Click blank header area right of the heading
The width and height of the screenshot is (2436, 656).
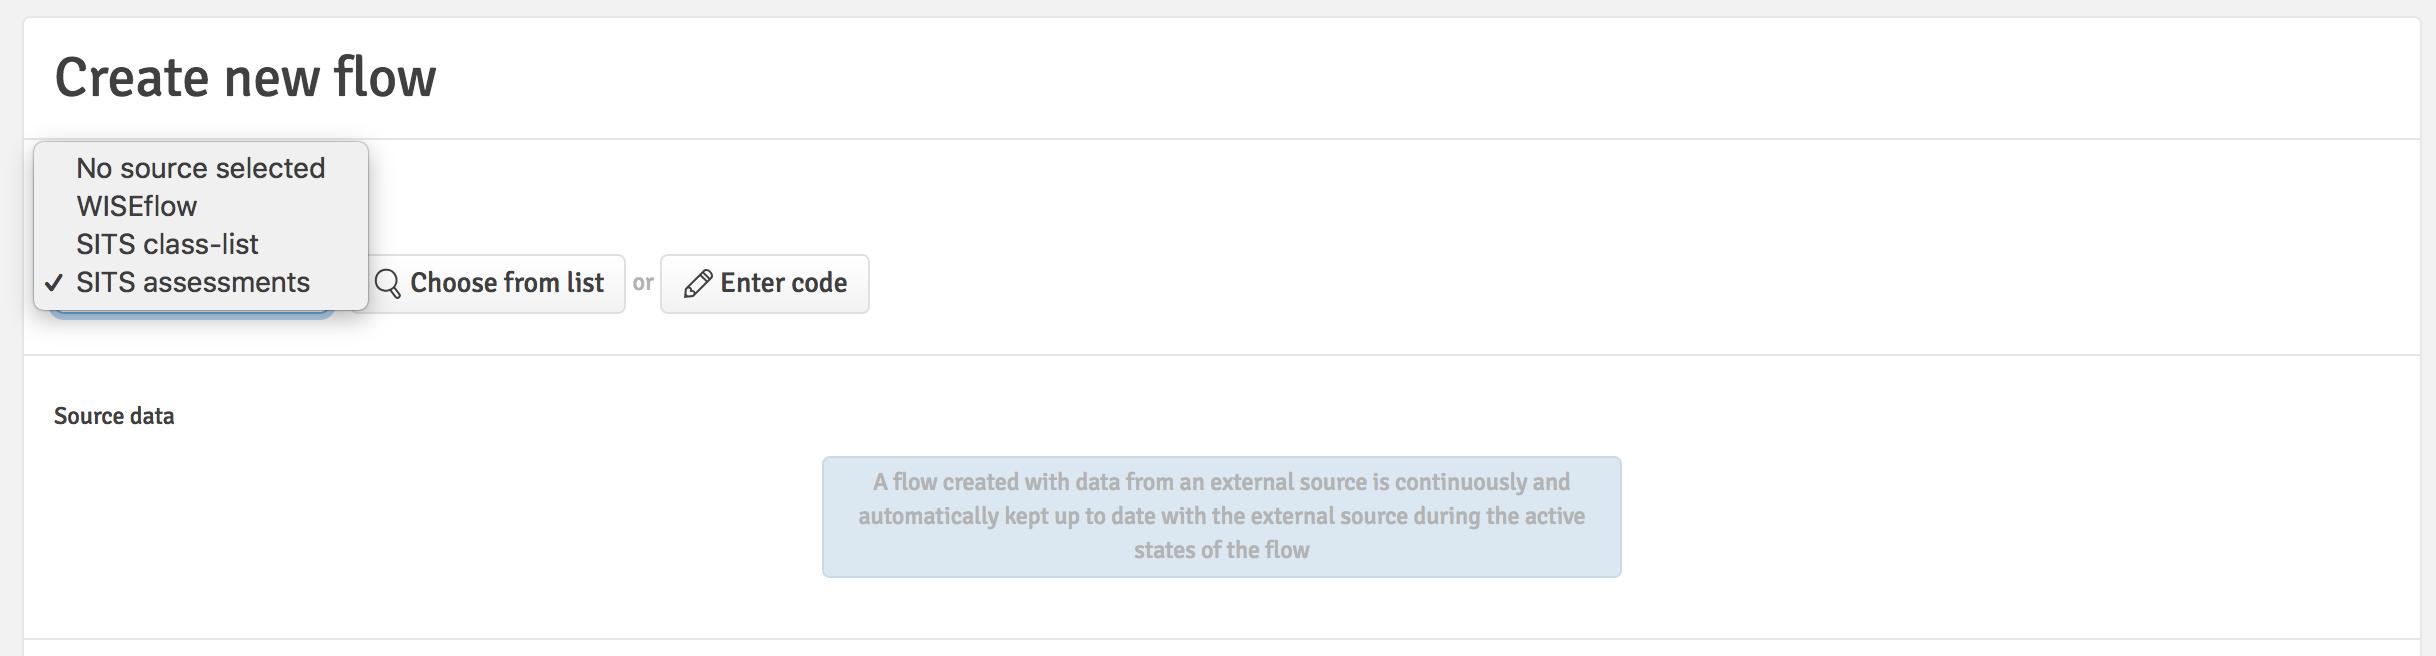[1400, 78]
